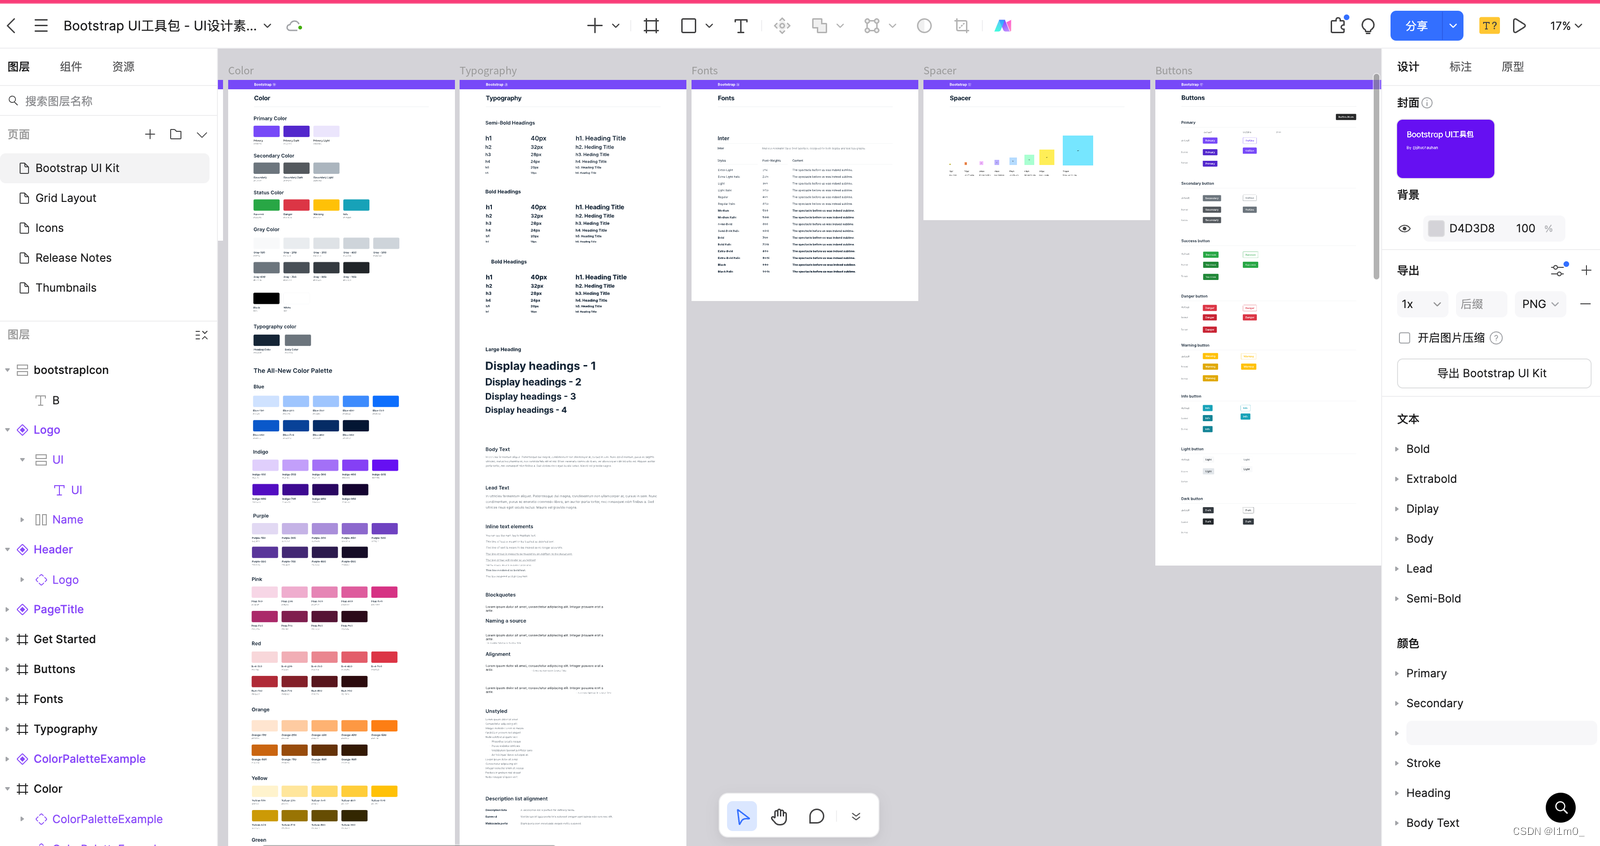Switch to the 图层 tab
This screenshot has height=846, width=1600.
pos(19,67)
